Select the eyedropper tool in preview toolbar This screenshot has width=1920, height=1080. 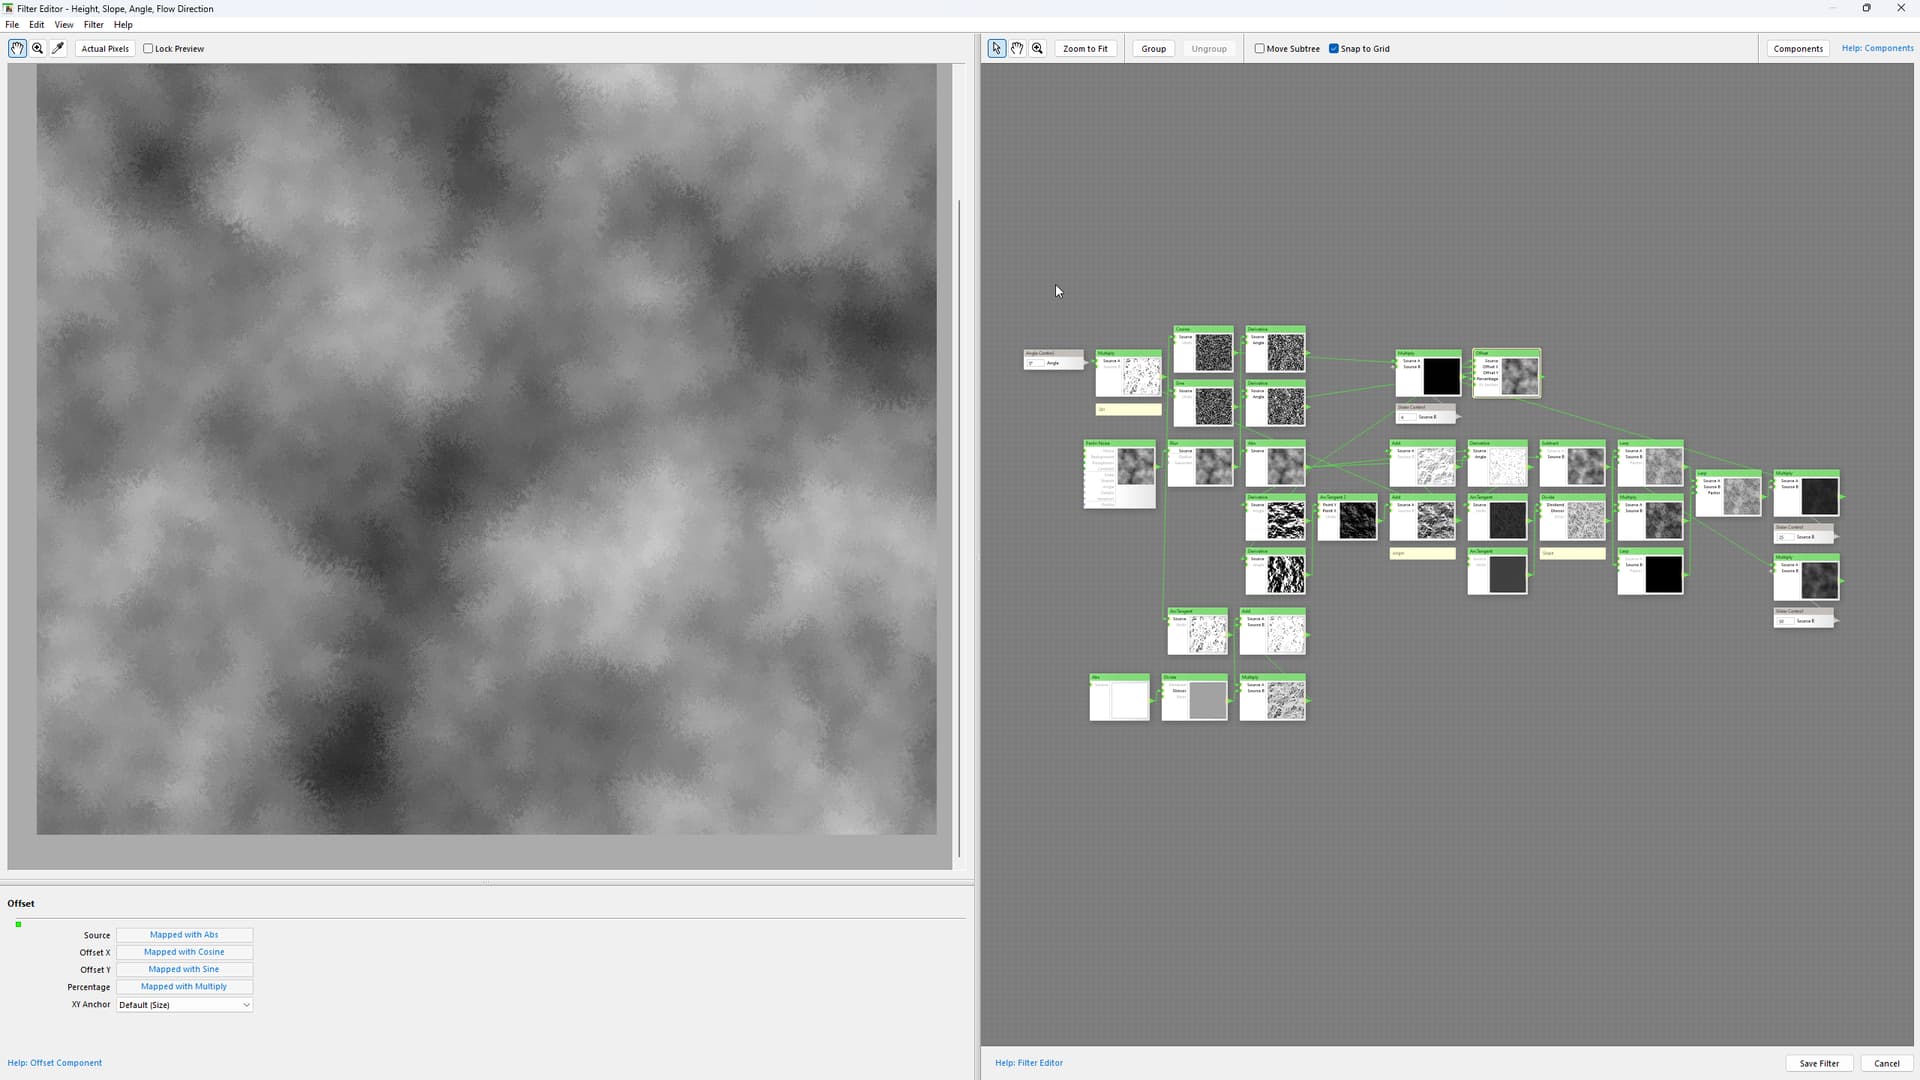[58, 48]
